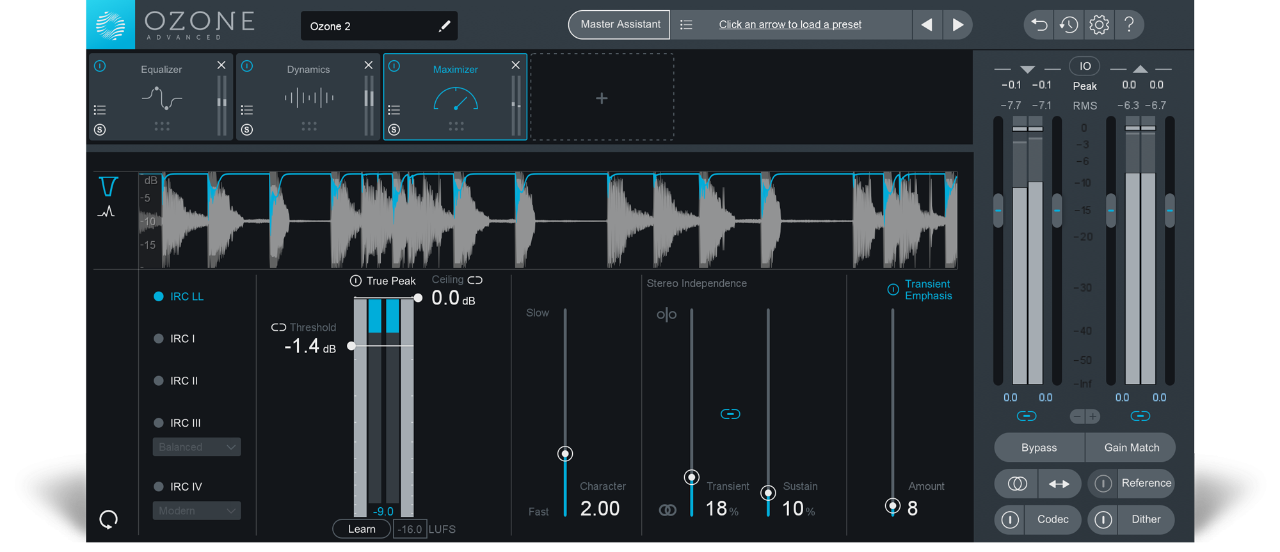Link the input gain faders
Screen dimensions: 1280x552
(1027, 416)
